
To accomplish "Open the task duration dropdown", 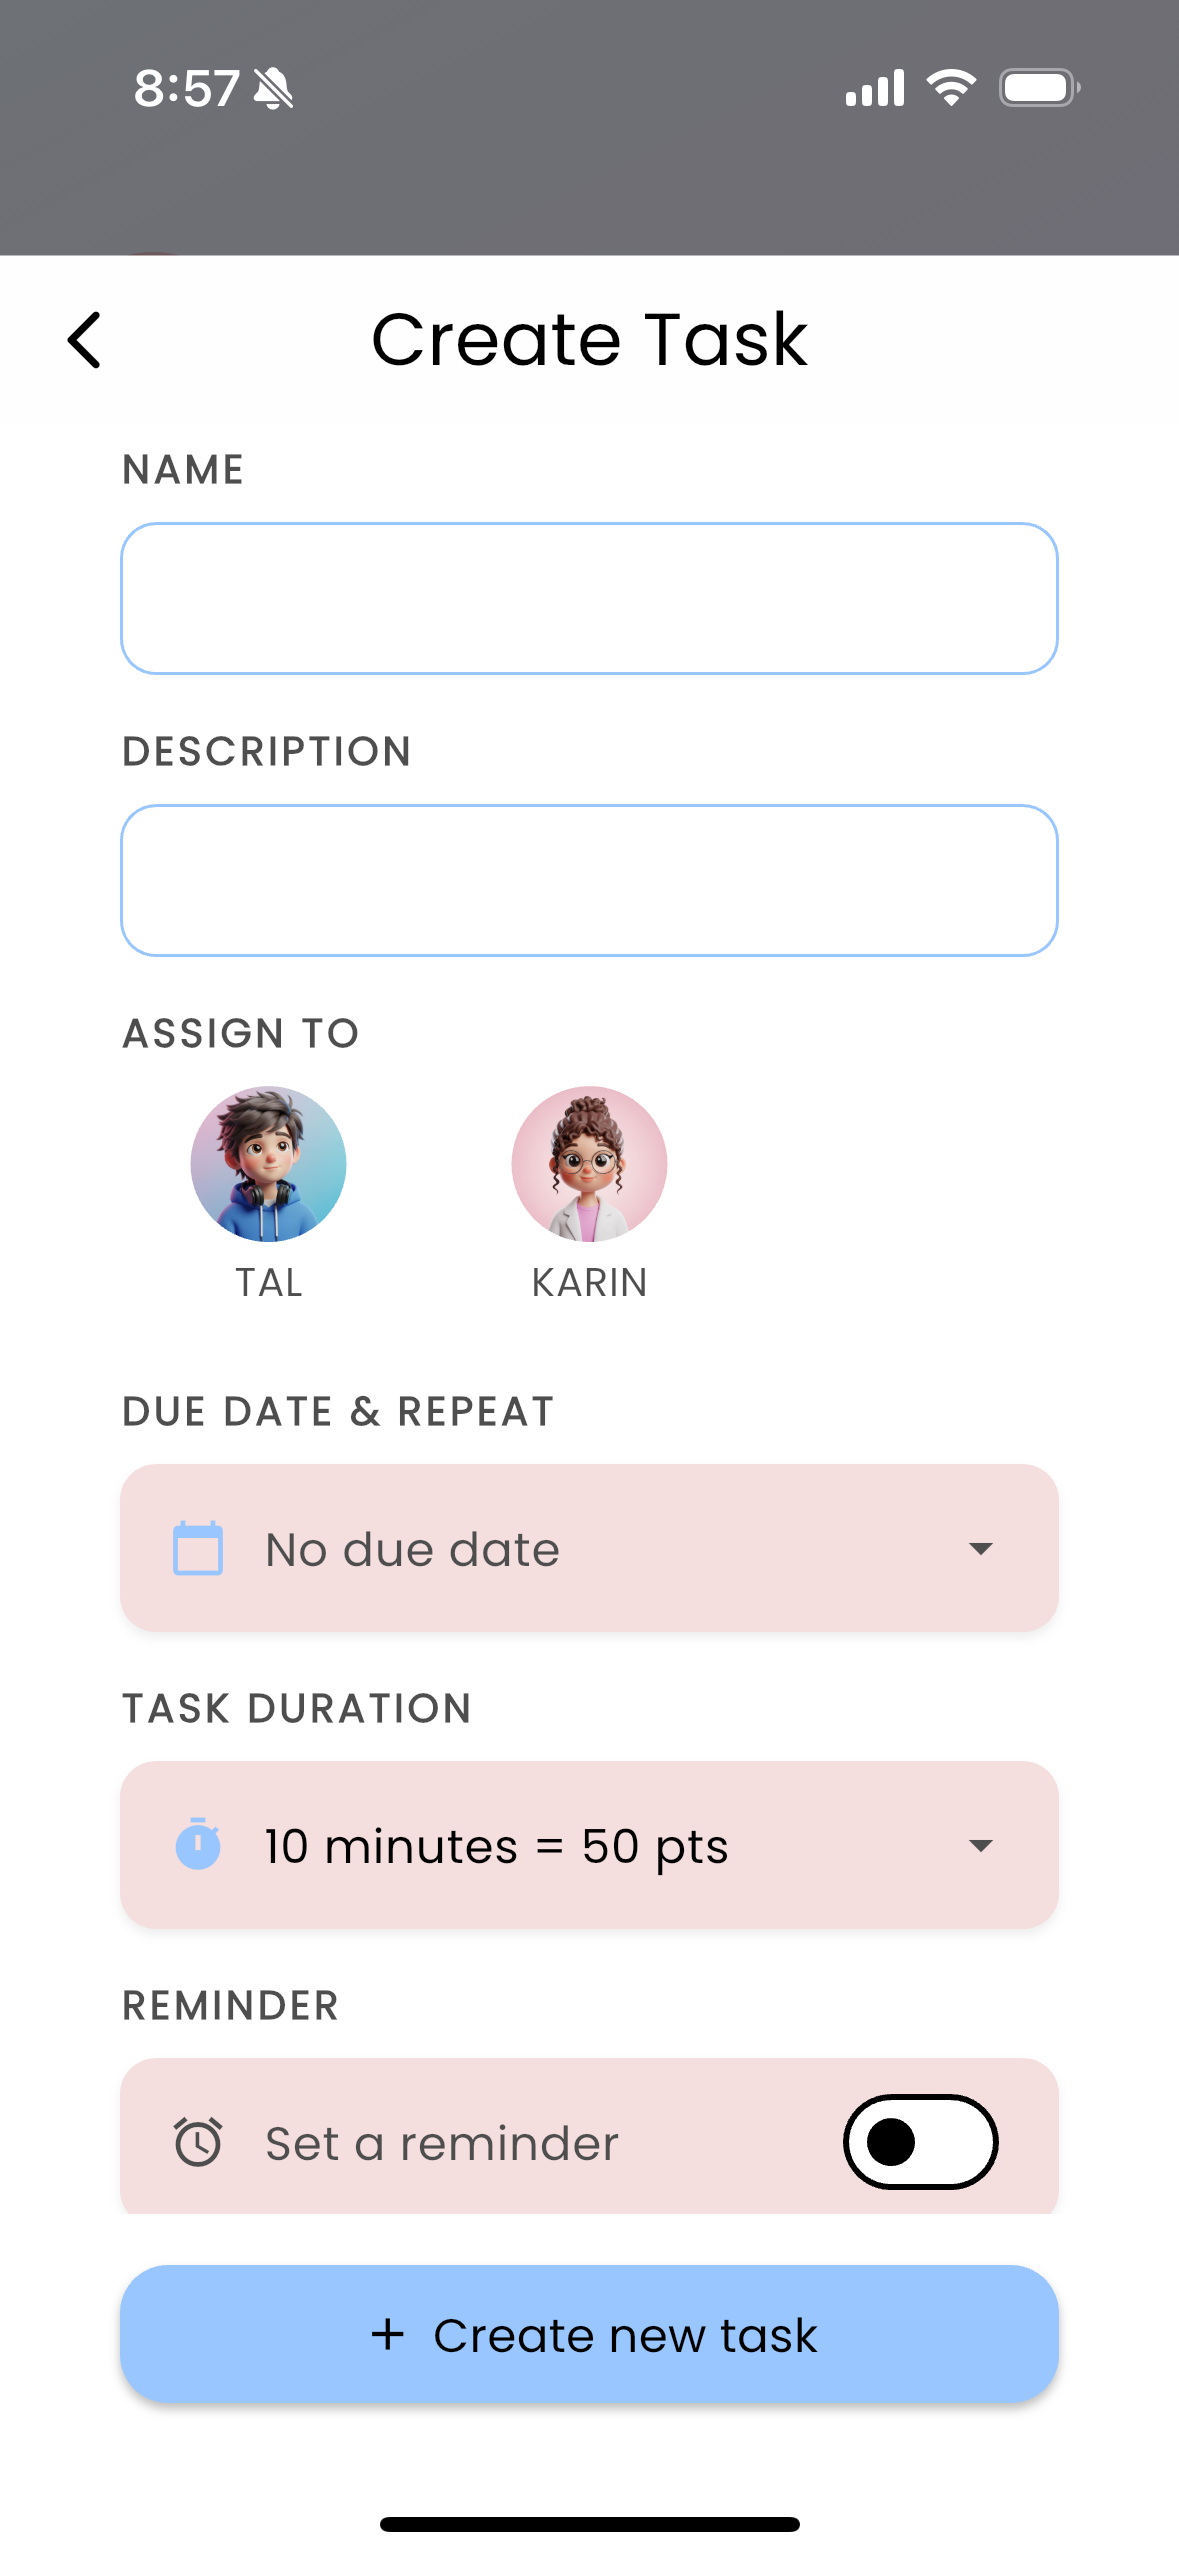I will 589,1844.
